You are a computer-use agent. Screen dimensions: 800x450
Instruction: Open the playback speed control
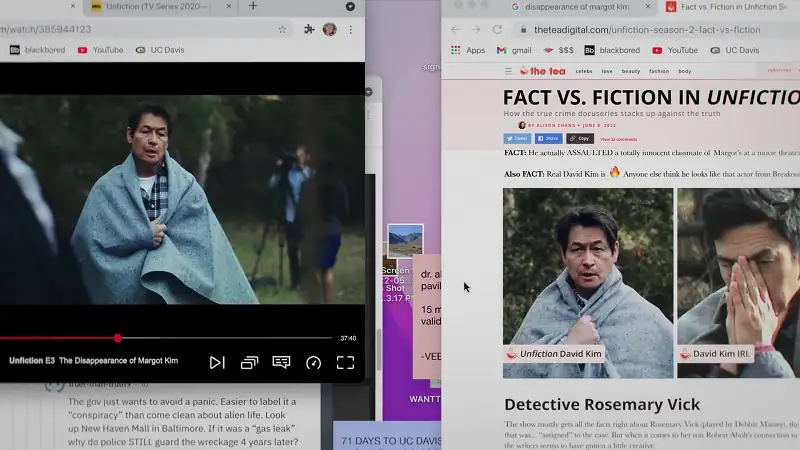[x=313, y=362]
